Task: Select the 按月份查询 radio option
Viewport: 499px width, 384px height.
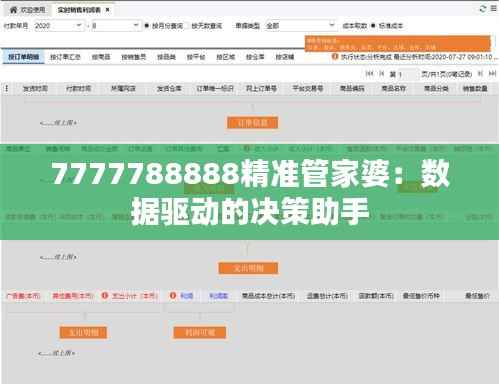Action: coord(147,26)
